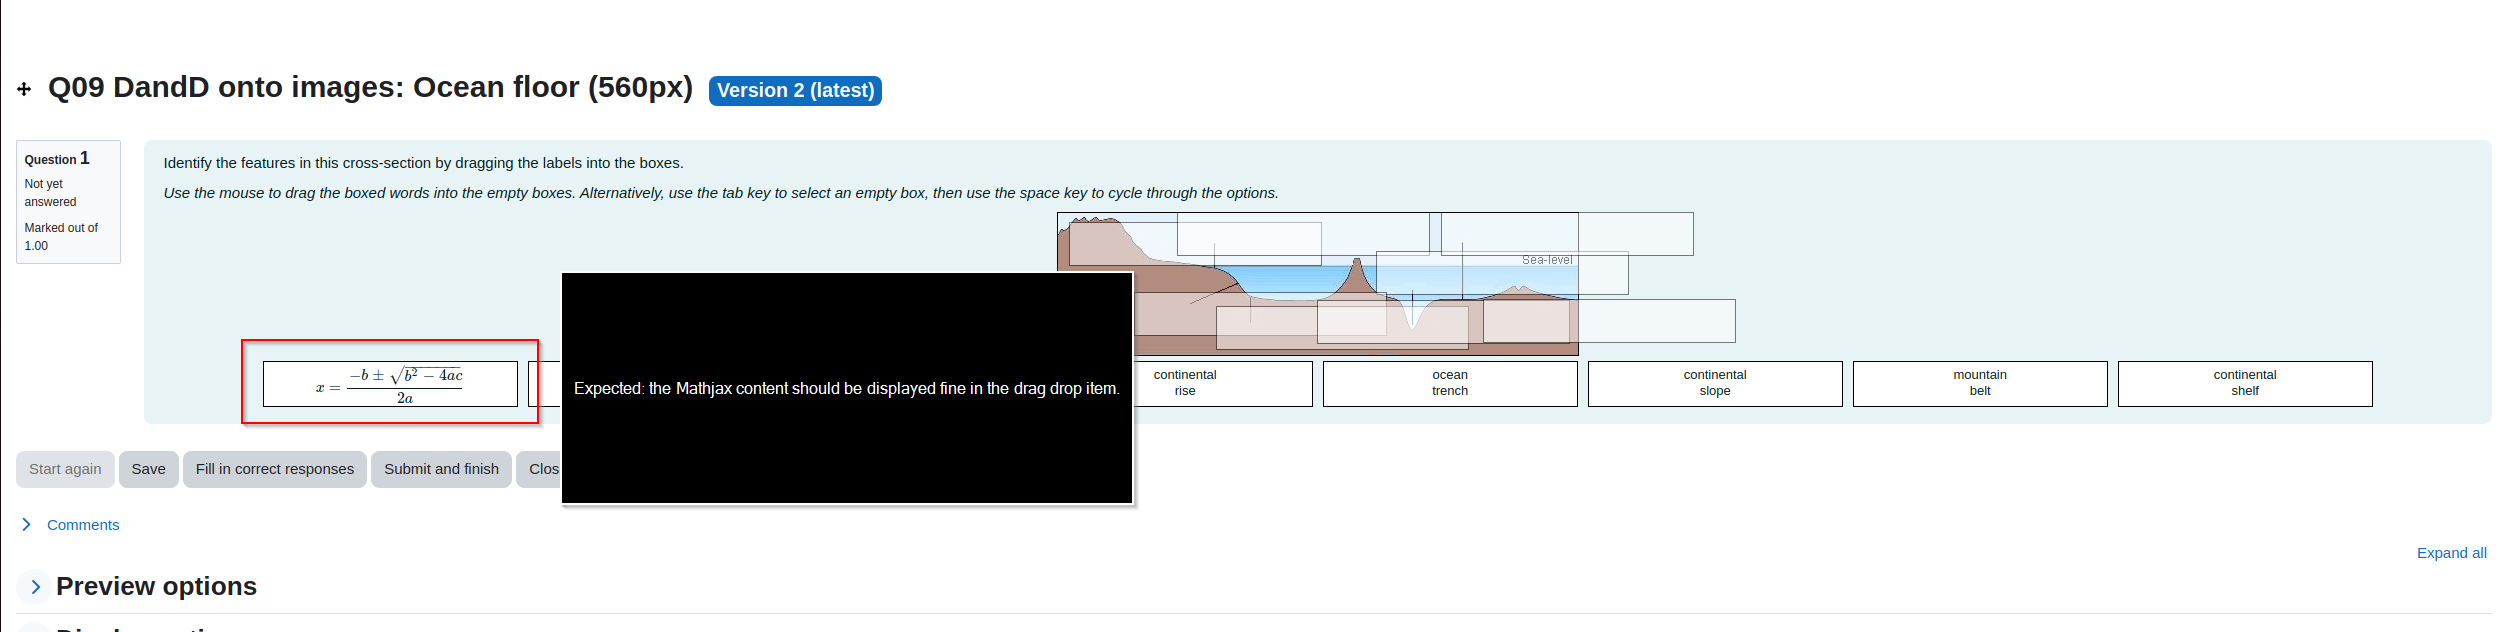This screenshot has height=632, width=2507.
Task: Click the bottom drop box protruding right of the diagram
Action: (1609, 321)
